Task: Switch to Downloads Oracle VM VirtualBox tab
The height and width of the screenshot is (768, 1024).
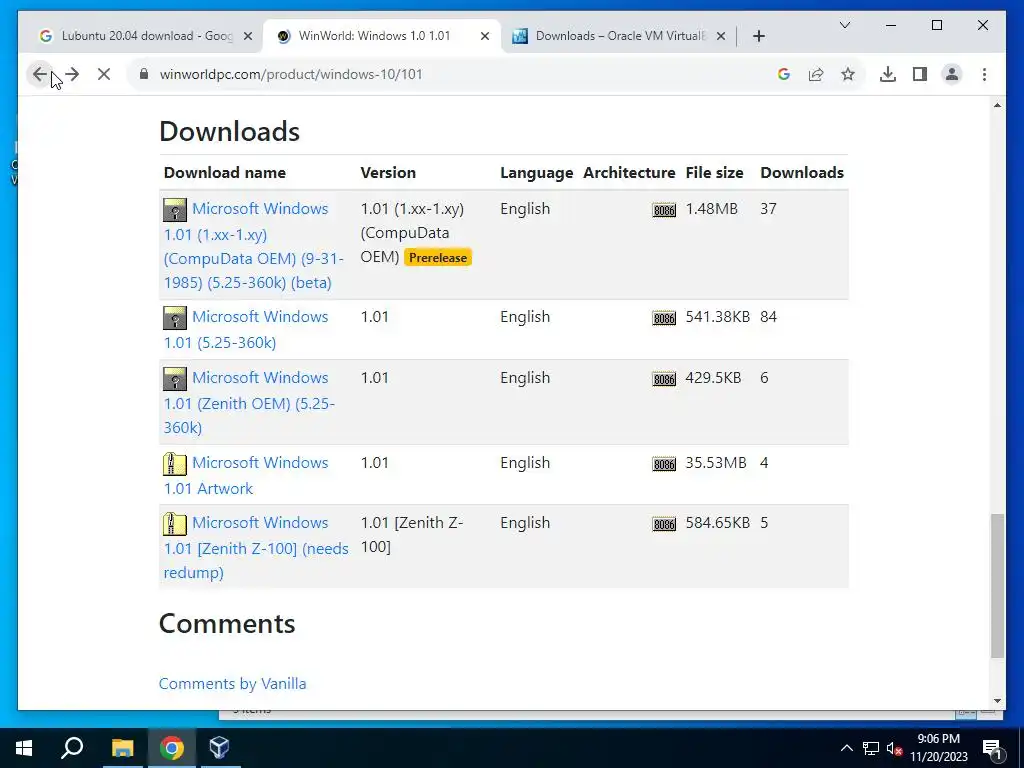Action: click(x=618, y=36)
